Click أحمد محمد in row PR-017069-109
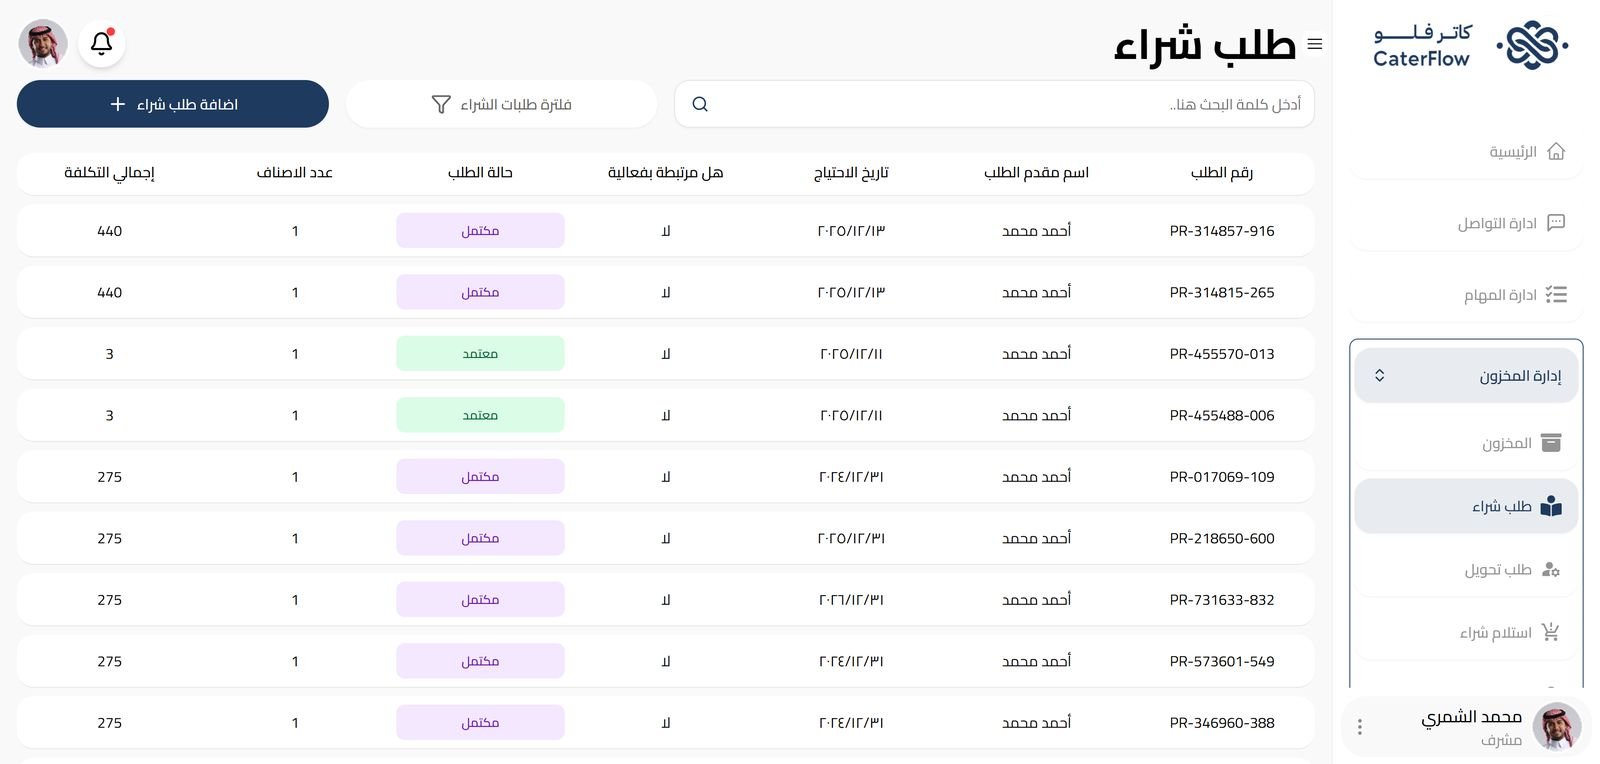Viewport: 1600px width, 764px height. pos(1037,477)
